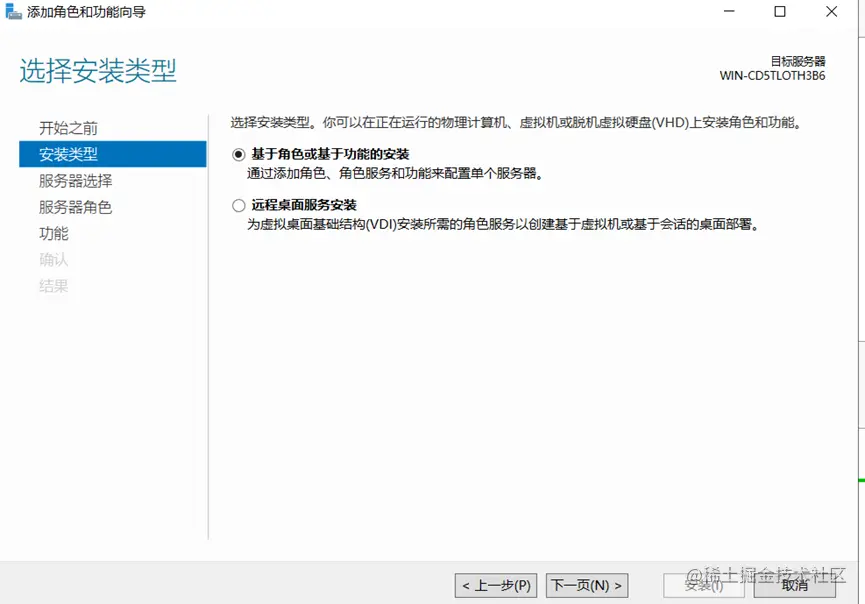This screenshot has height=604, width=865.
Task: Click the intro sentence mentioning 虚拟硬盘(VHD)
Action: (x=516, y=122)
